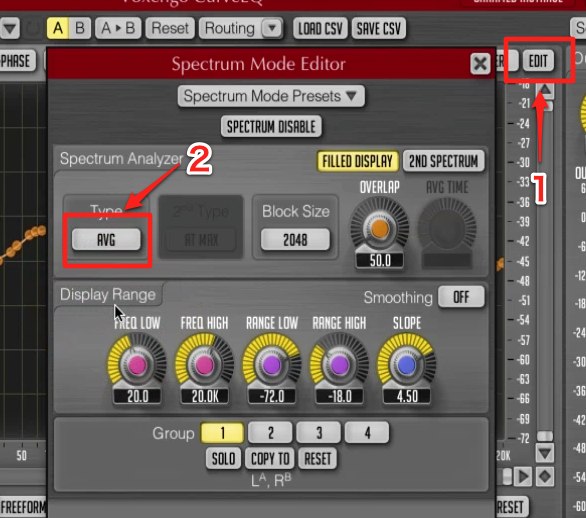This screenshot has width=586, height=518.
Task: Toggle the Filled Display option
Action: [x=358, y=161]
